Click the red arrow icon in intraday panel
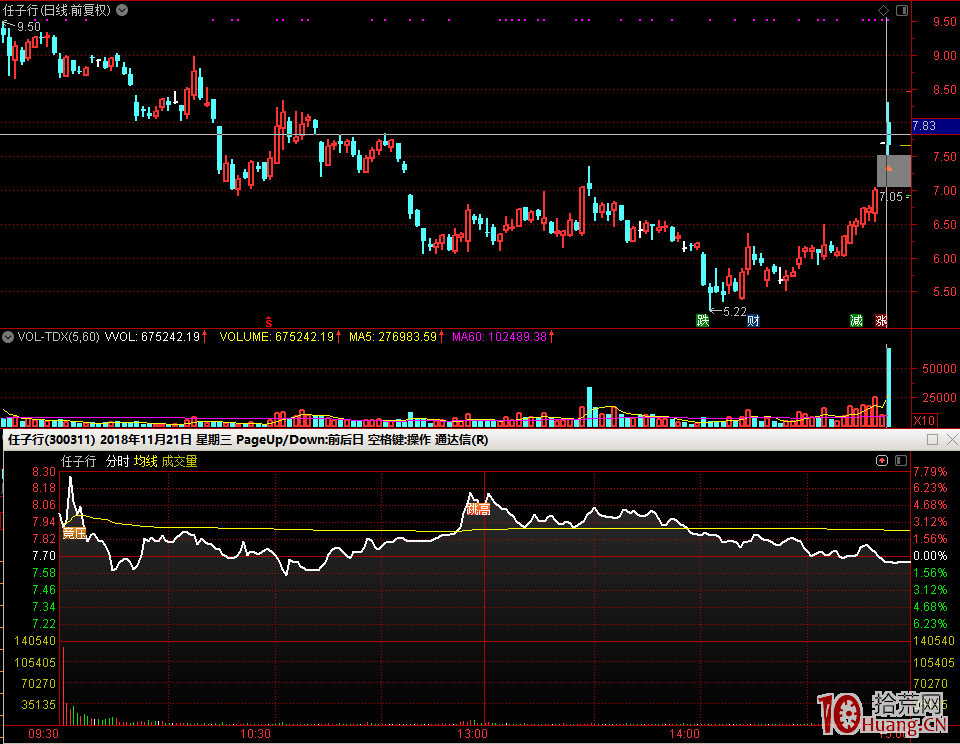Screen dimensions: 960x744 tap(882, 461)
